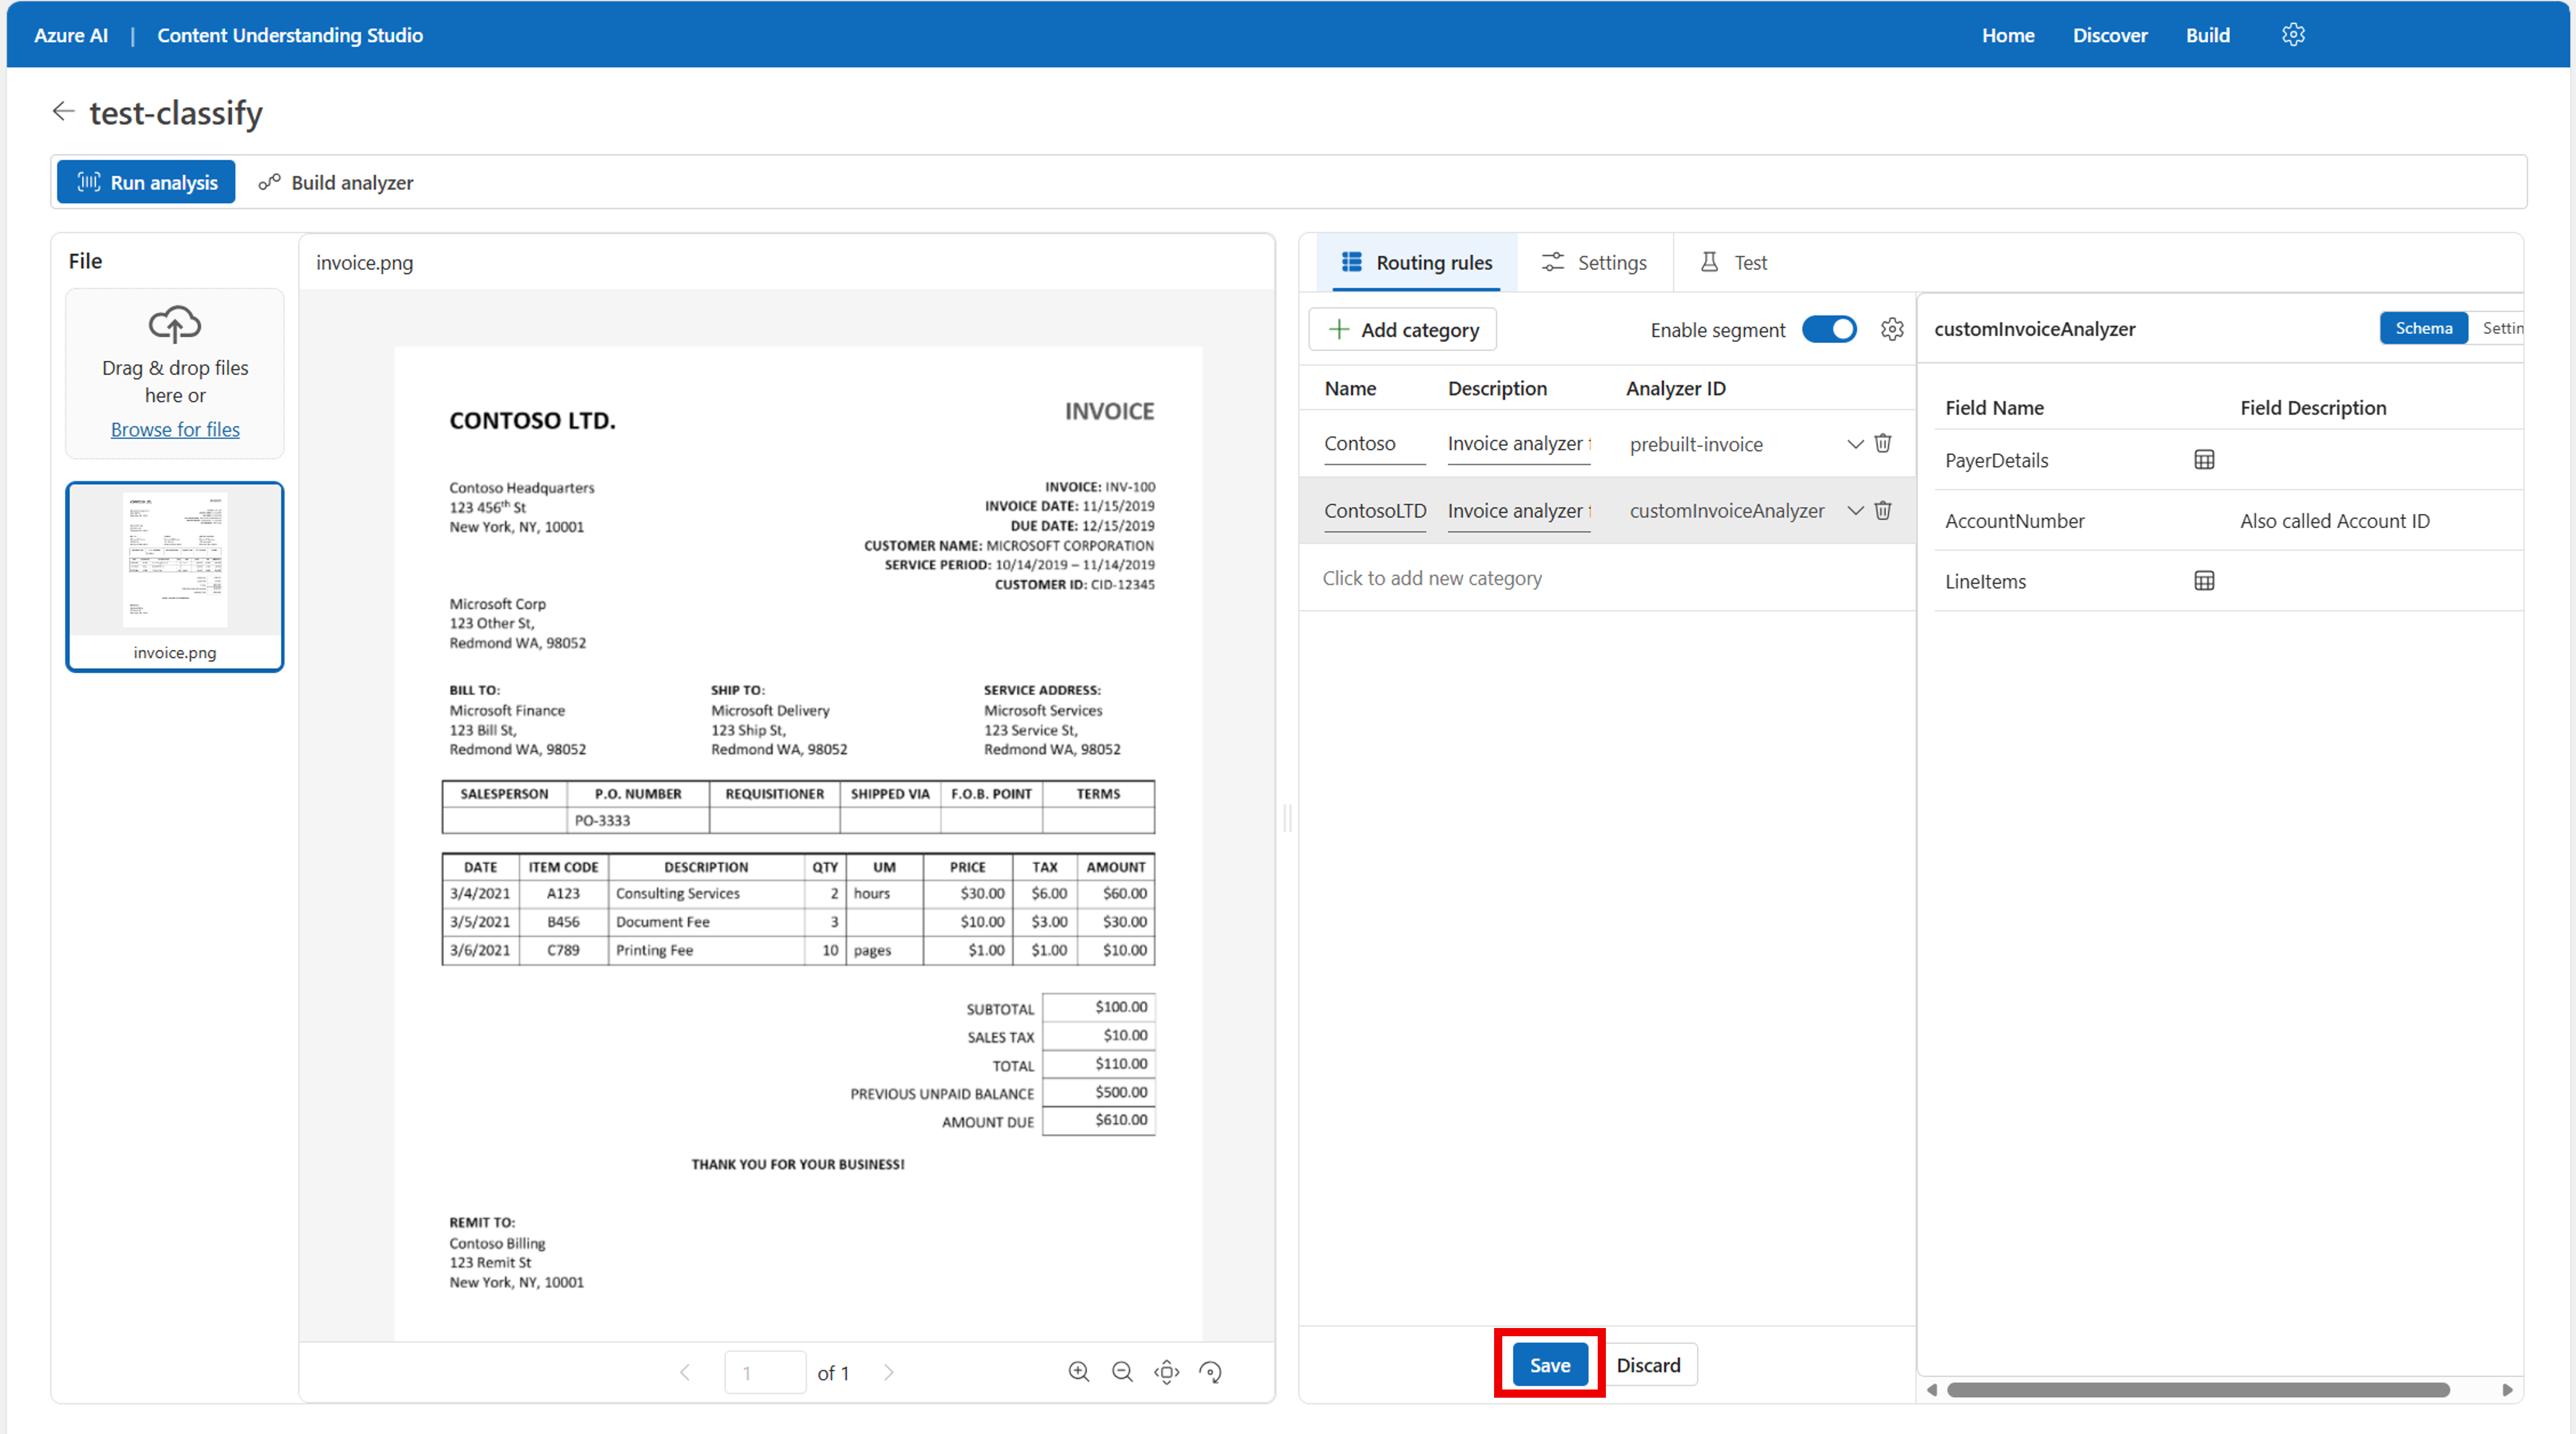Click the back arrow beside test-classify
Screen dimensions: 2576x1434
pos(64,112)
